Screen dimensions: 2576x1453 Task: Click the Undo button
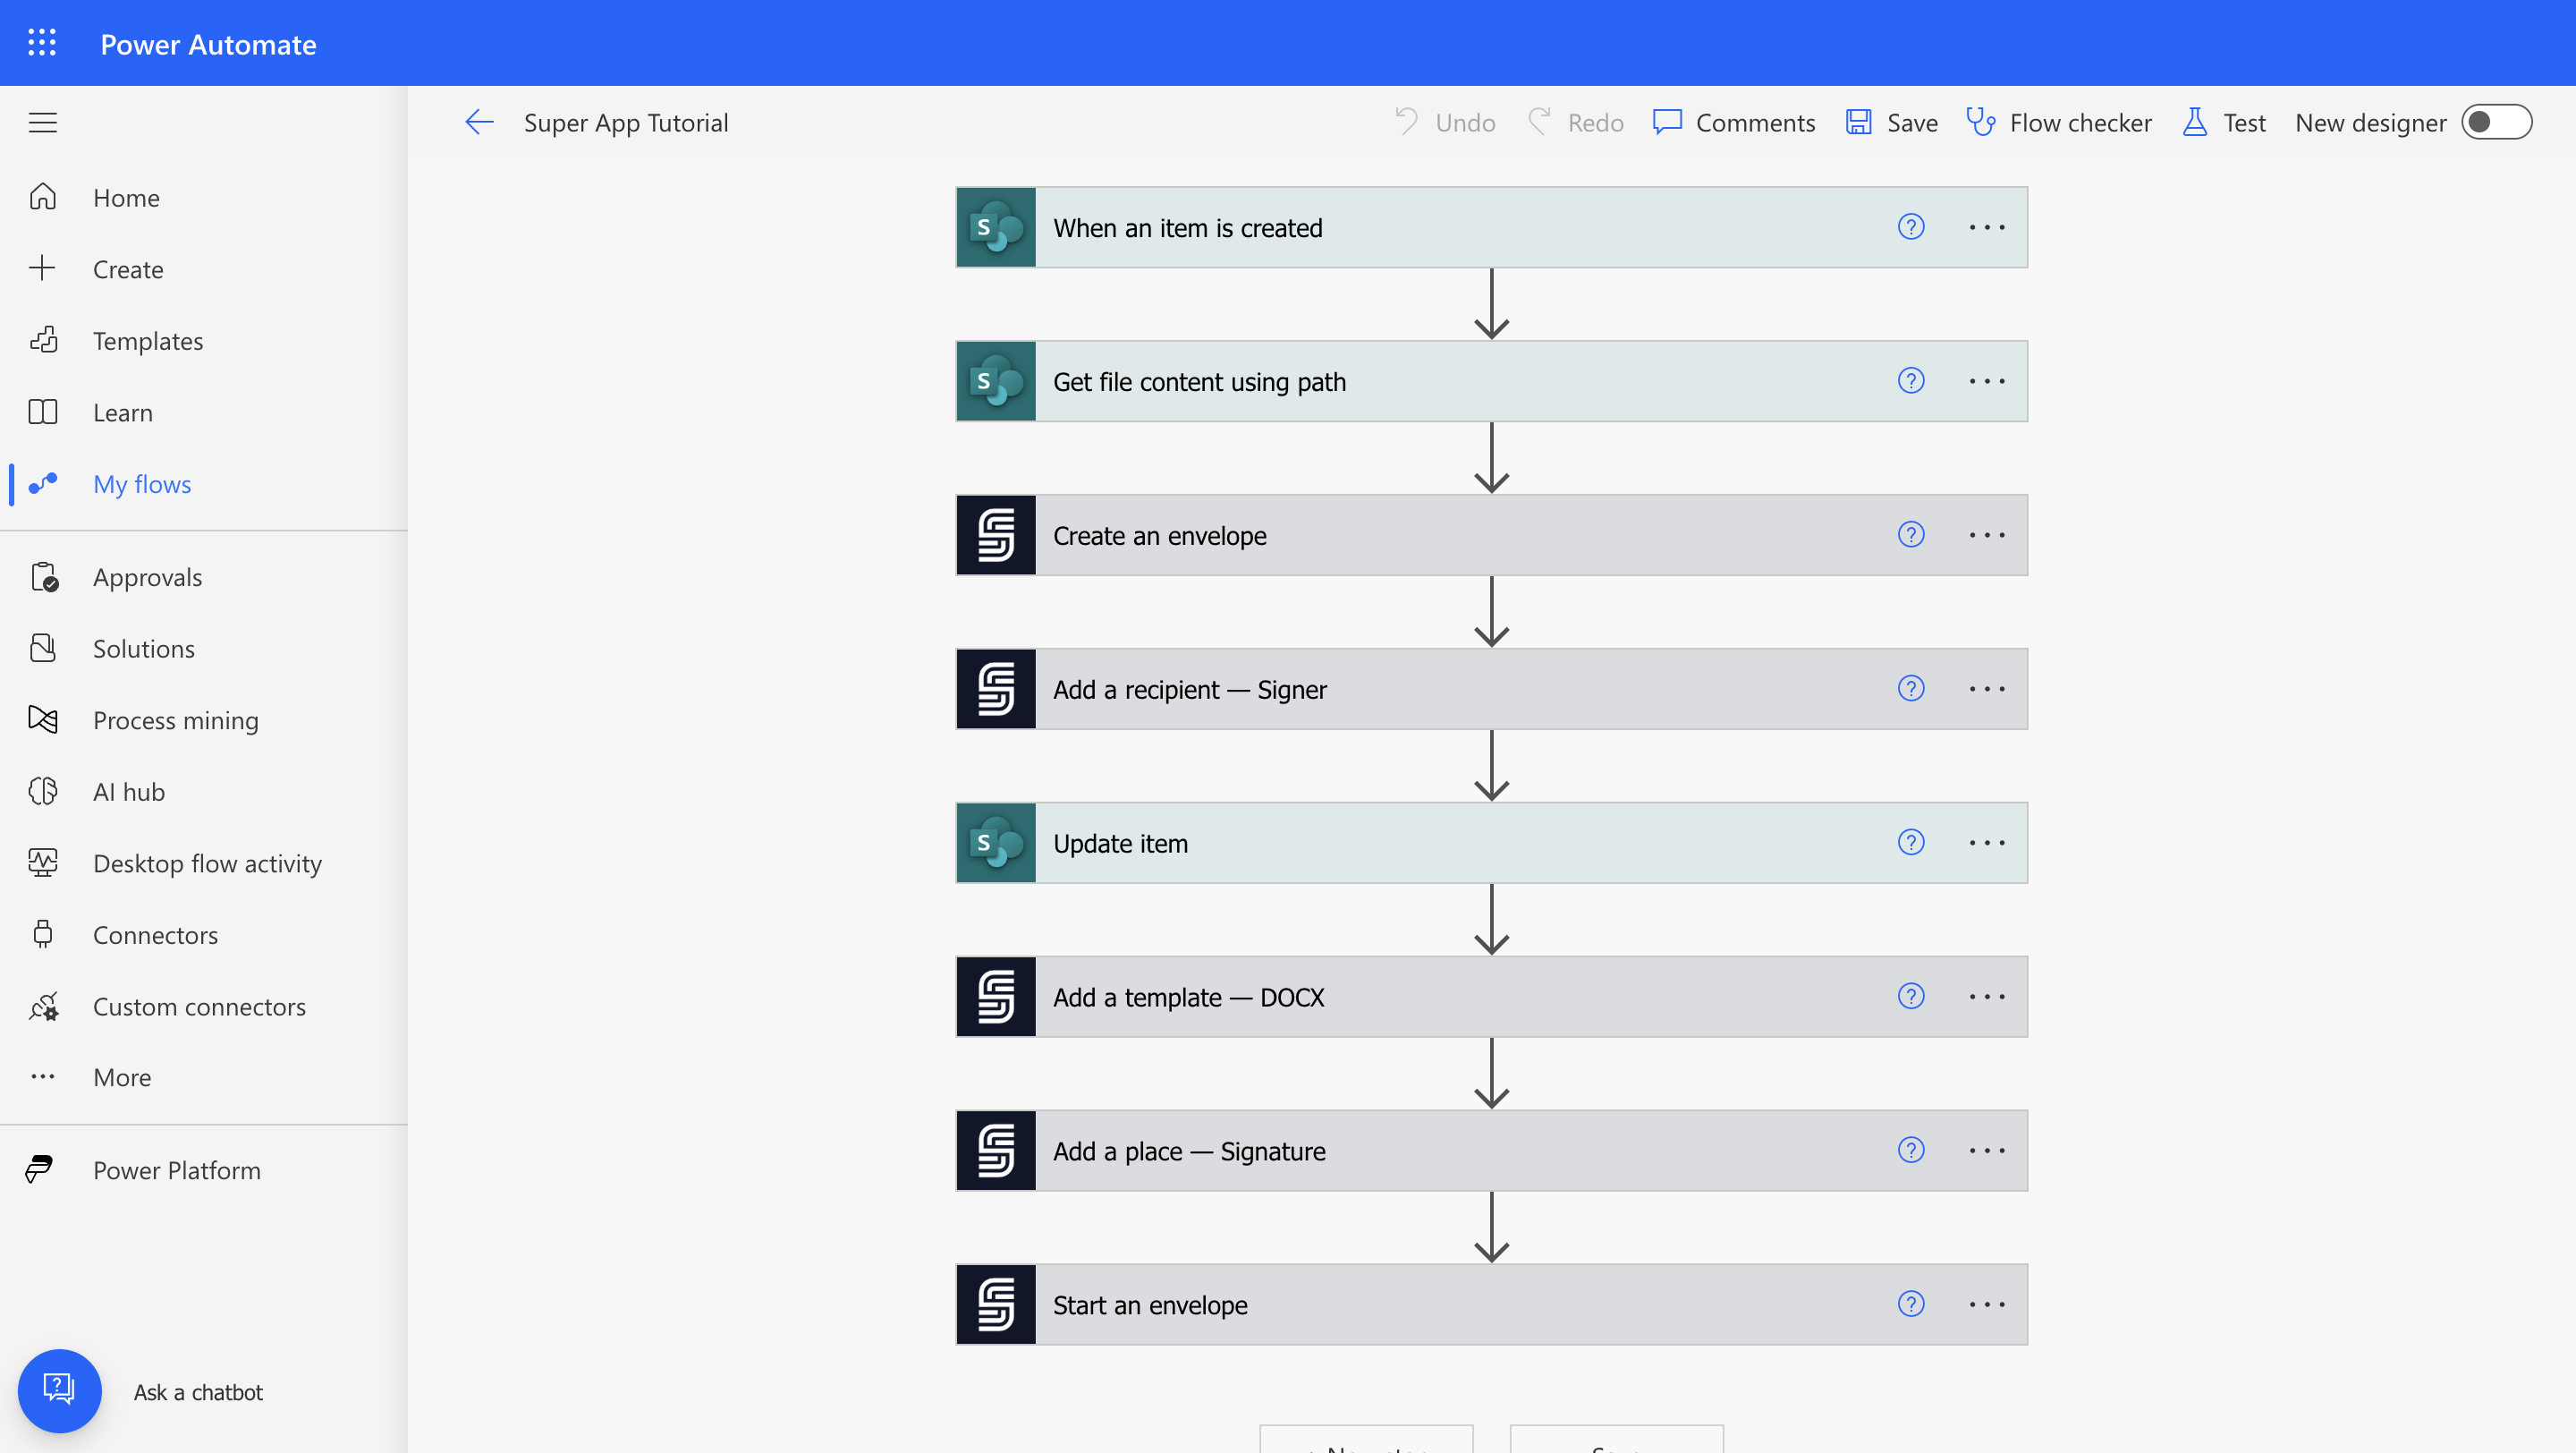pos(1444,122)
